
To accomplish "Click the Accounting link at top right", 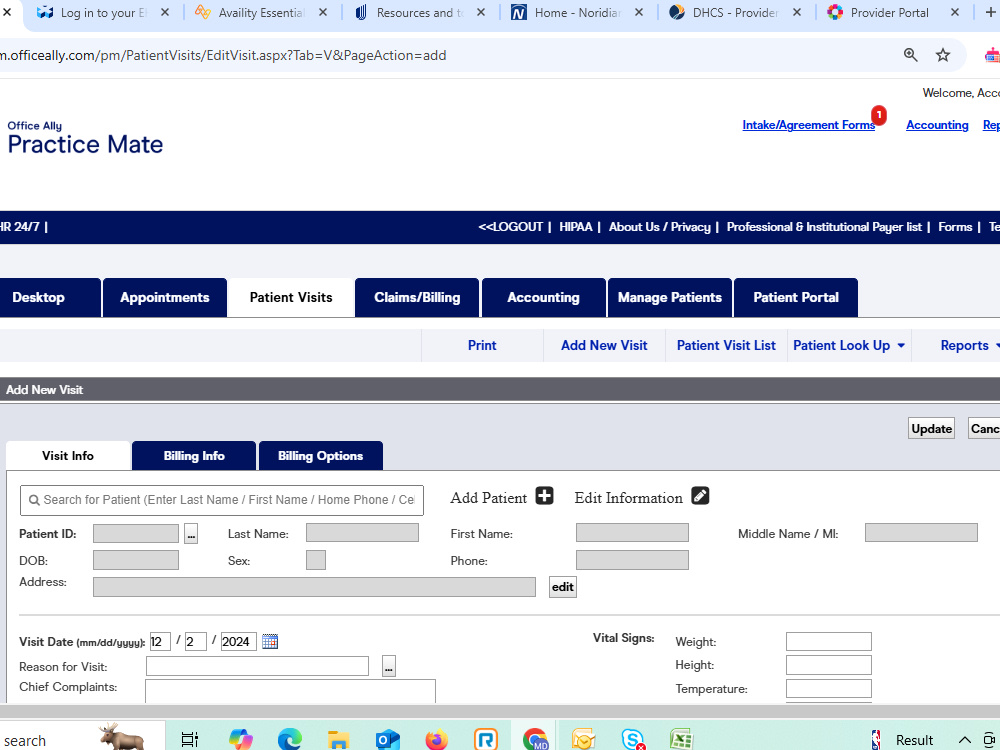I will pyautogui.click(x=937, y=125).
